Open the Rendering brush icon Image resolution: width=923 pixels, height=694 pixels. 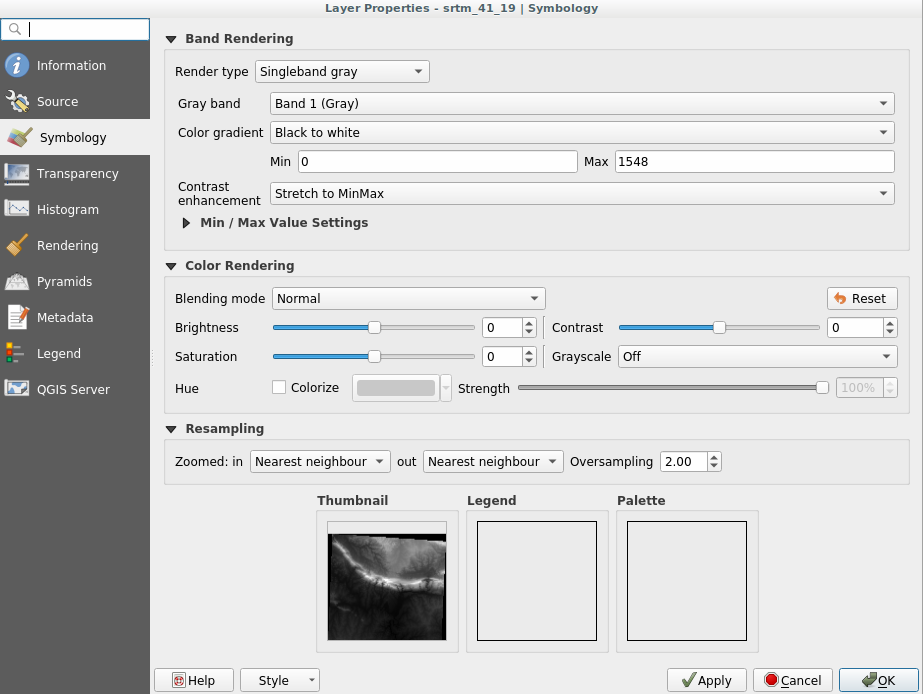(17, 246)
